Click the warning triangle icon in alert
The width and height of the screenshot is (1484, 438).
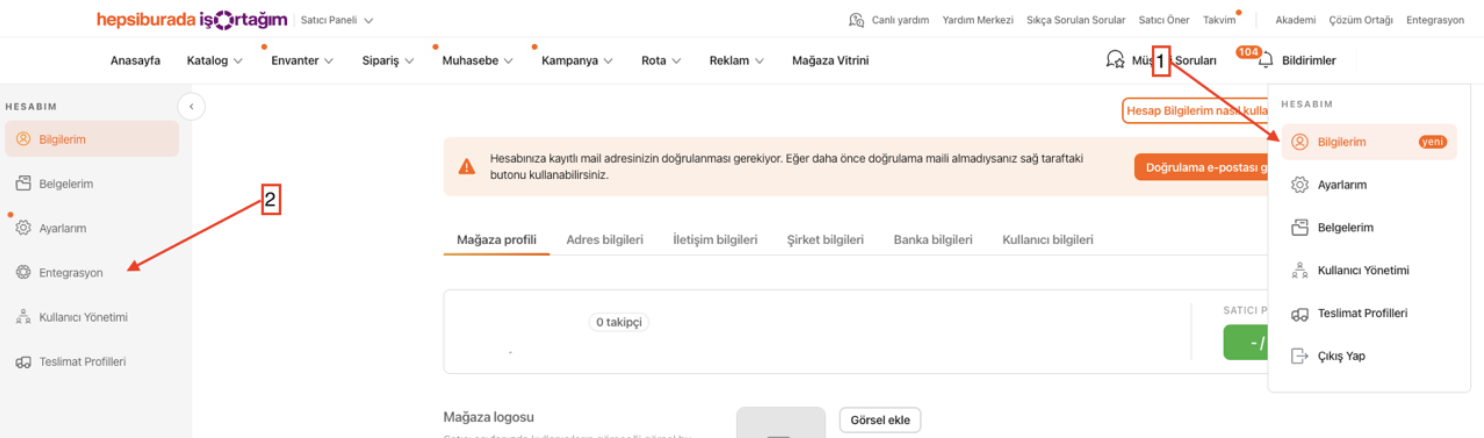click(x=467, y=167)
